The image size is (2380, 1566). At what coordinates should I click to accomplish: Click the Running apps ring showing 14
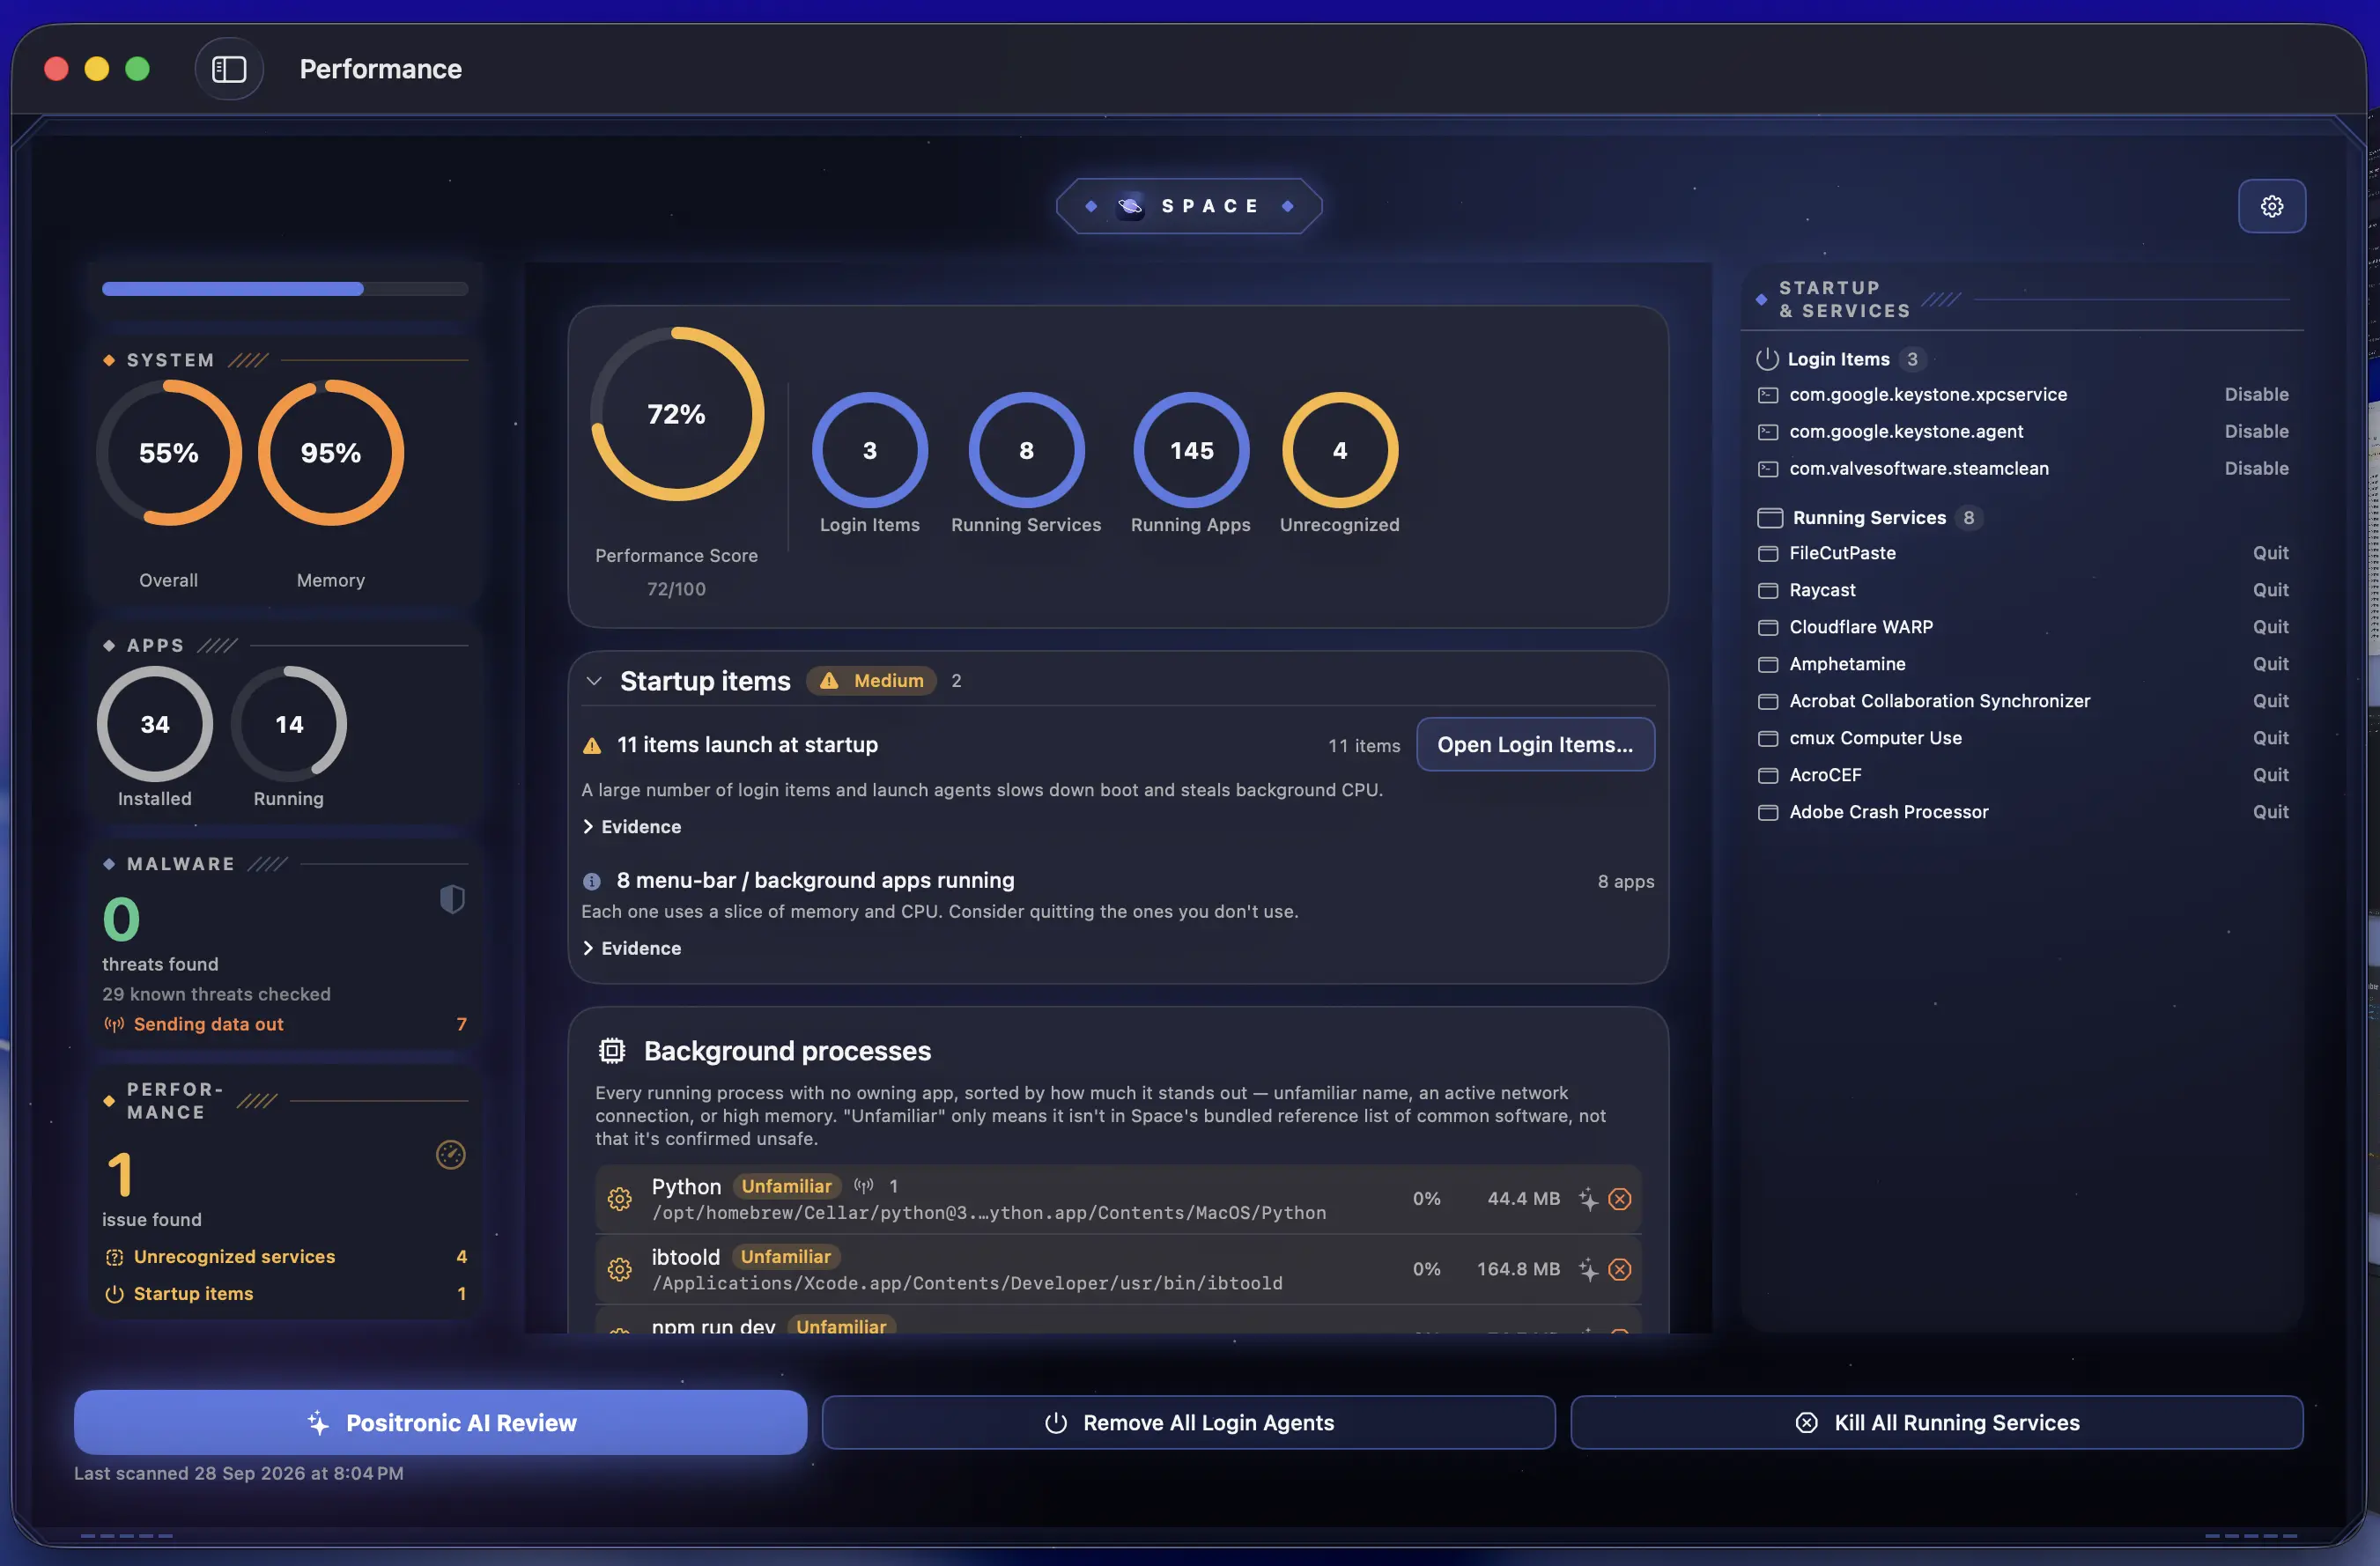coord(289,724)
